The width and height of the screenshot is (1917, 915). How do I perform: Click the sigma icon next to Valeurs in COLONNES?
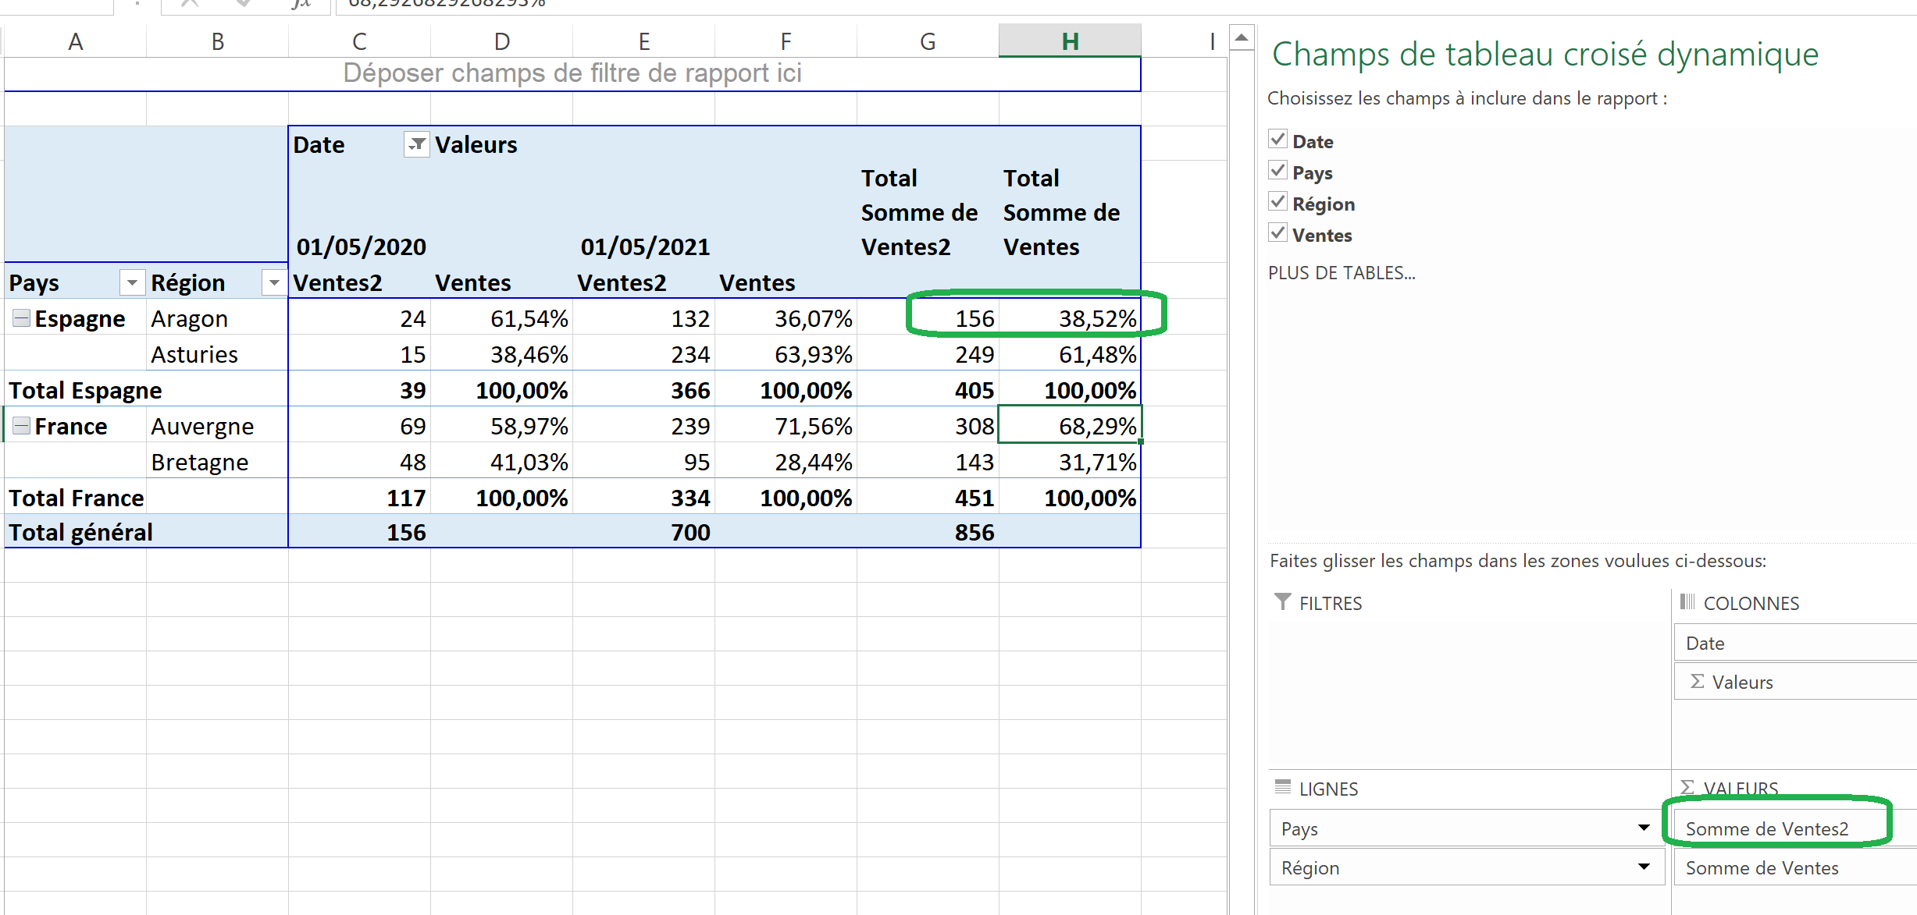[1697, 681]
